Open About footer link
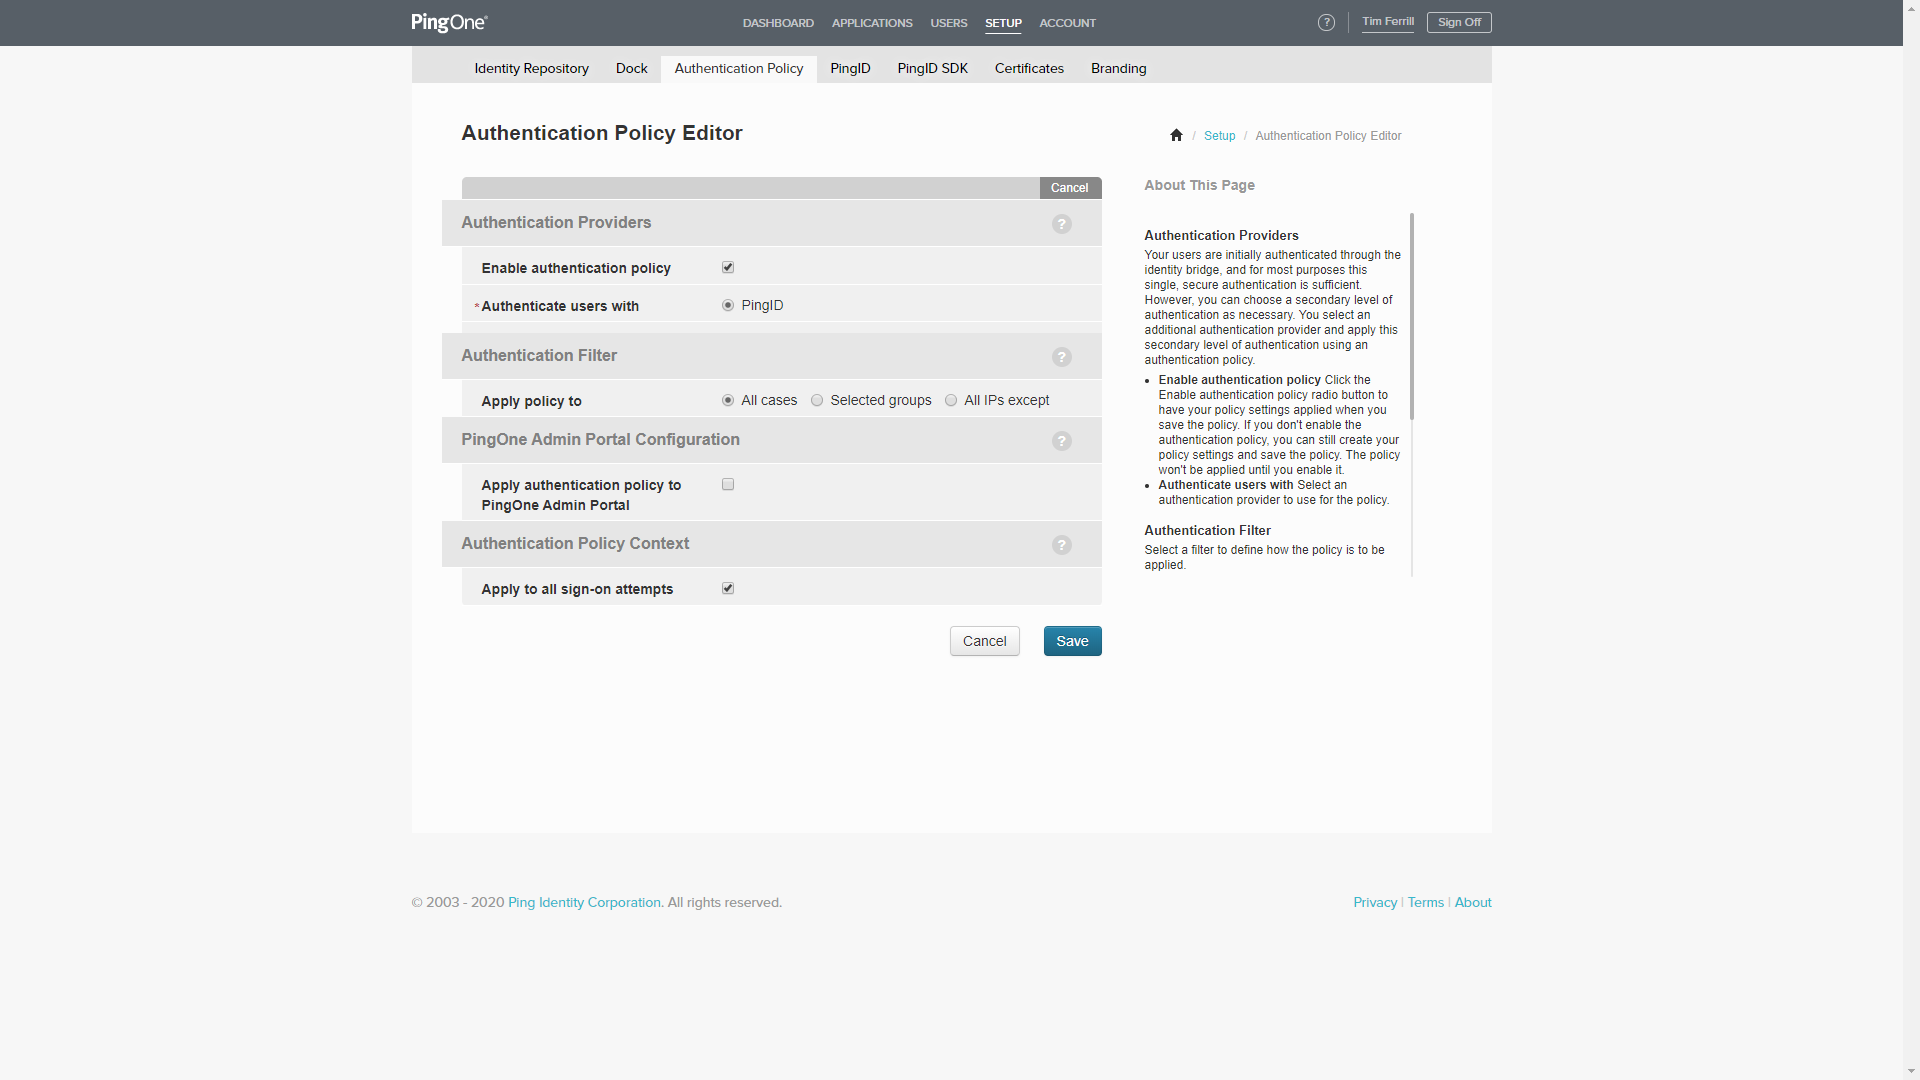The image size is (1920, 1080). pos(1473,902)
